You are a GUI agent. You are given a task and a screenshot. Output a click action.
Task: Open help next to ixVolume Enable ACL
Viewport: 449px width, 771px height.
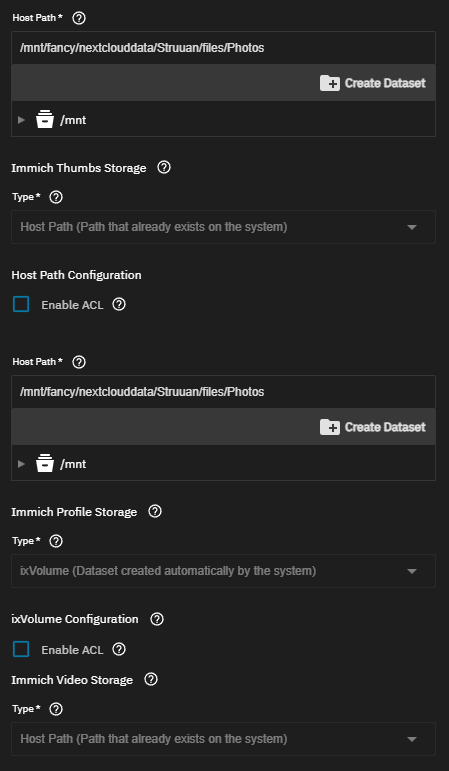click(119, 650)
